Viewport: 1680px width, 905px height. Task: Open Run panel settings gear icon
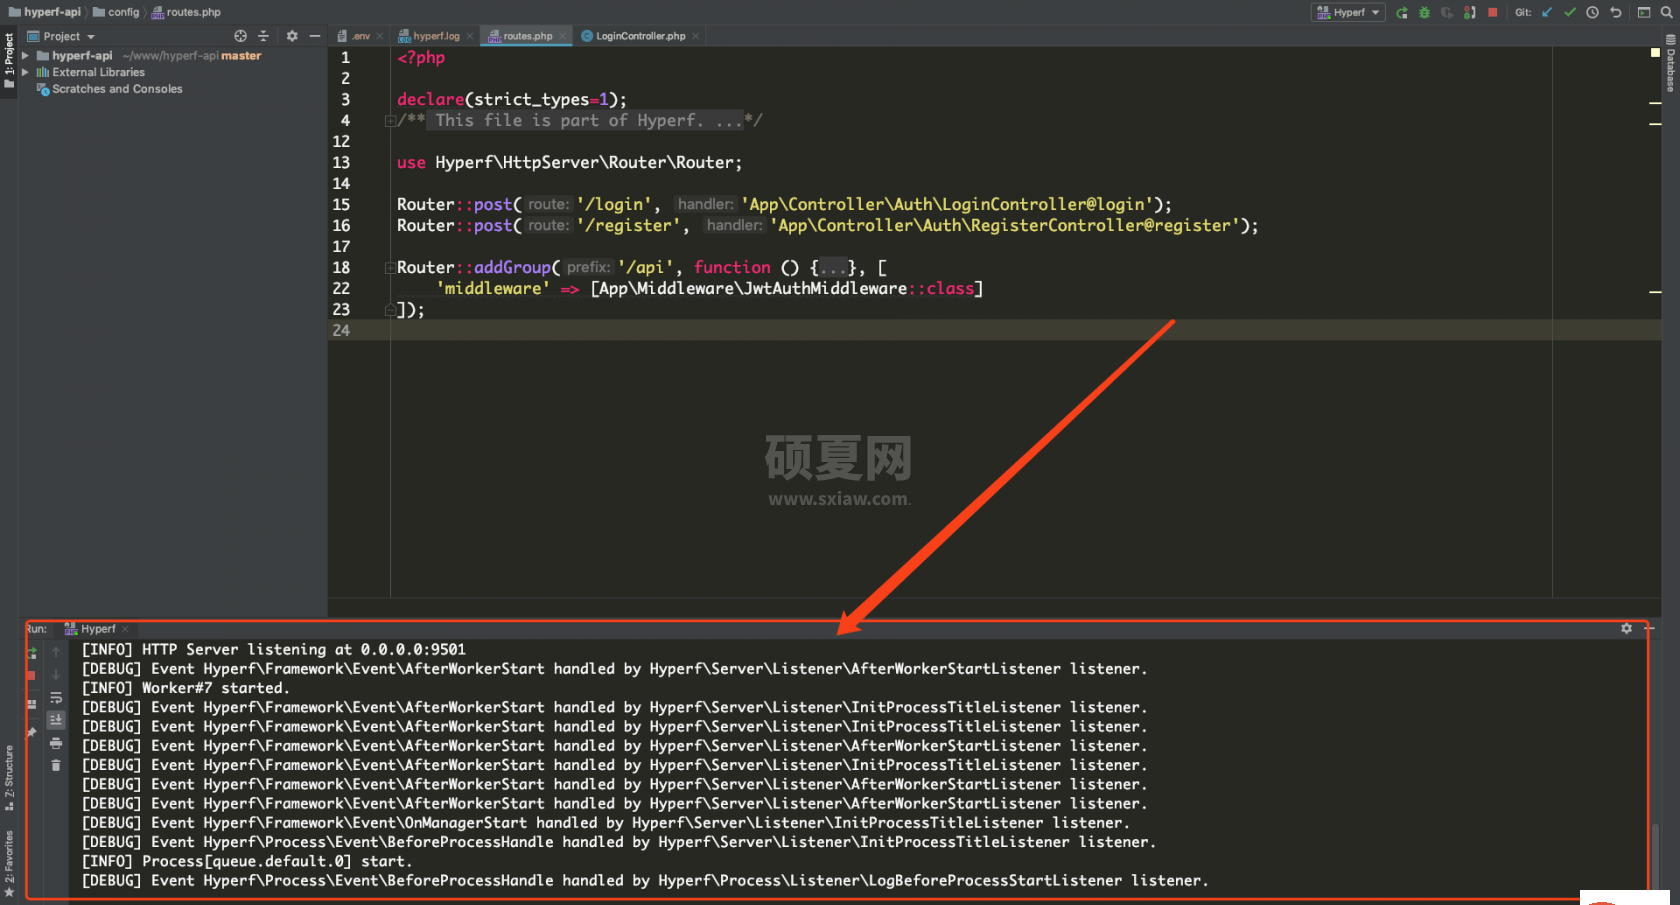[x=1626, y=628]
